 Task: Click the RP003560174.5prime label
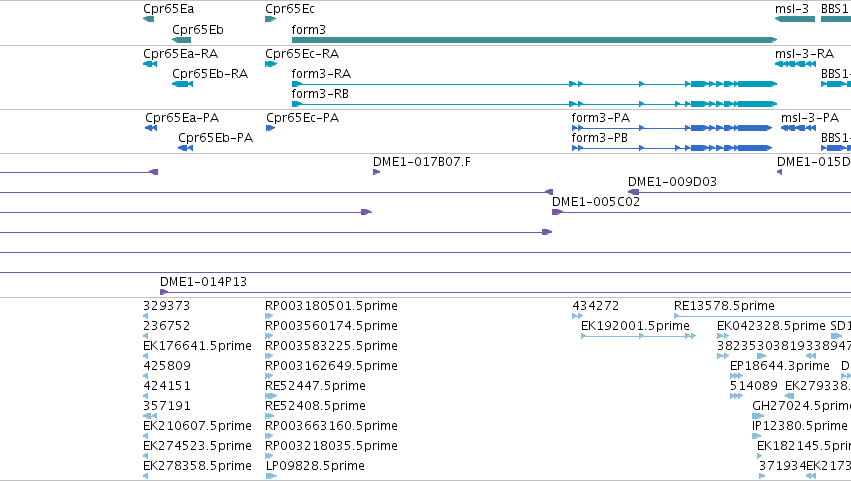(332, 326)
